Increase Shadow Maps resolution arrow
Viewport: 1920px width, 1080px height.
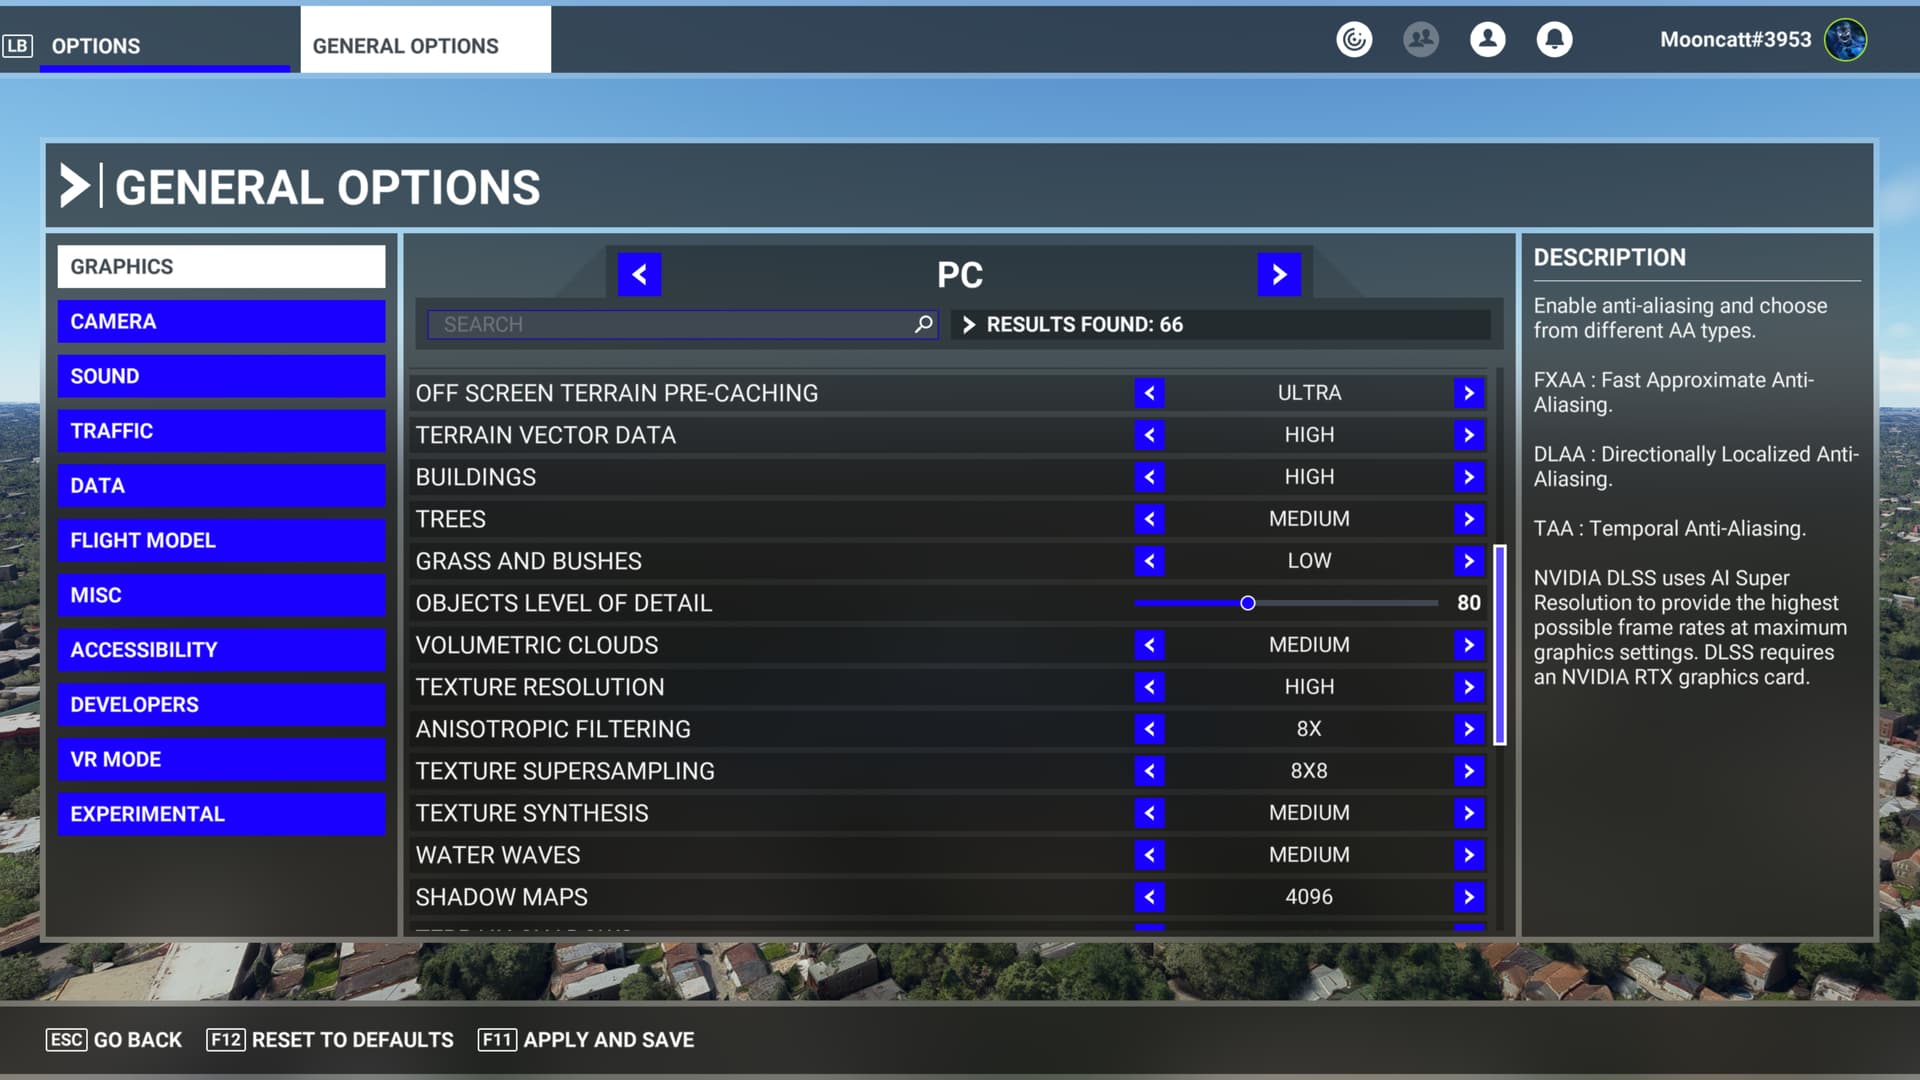click(1468, 897)
